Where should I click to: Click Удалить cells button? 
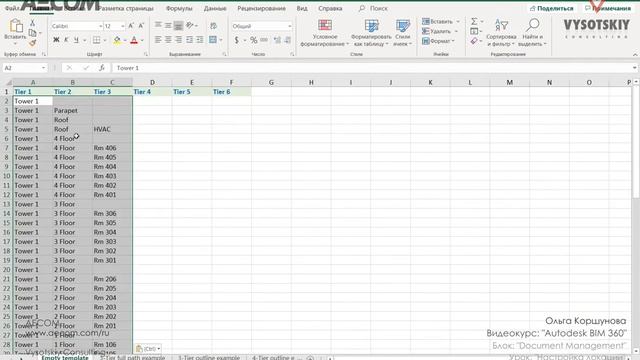pyautogui.click(x=440, y=31)
